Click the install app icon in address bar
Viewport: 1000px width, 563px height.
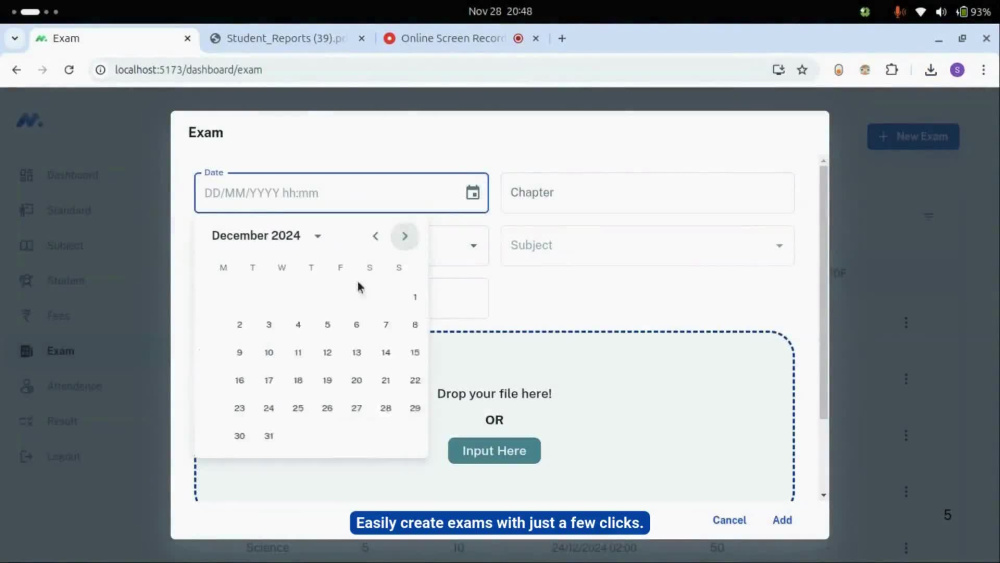778,70
